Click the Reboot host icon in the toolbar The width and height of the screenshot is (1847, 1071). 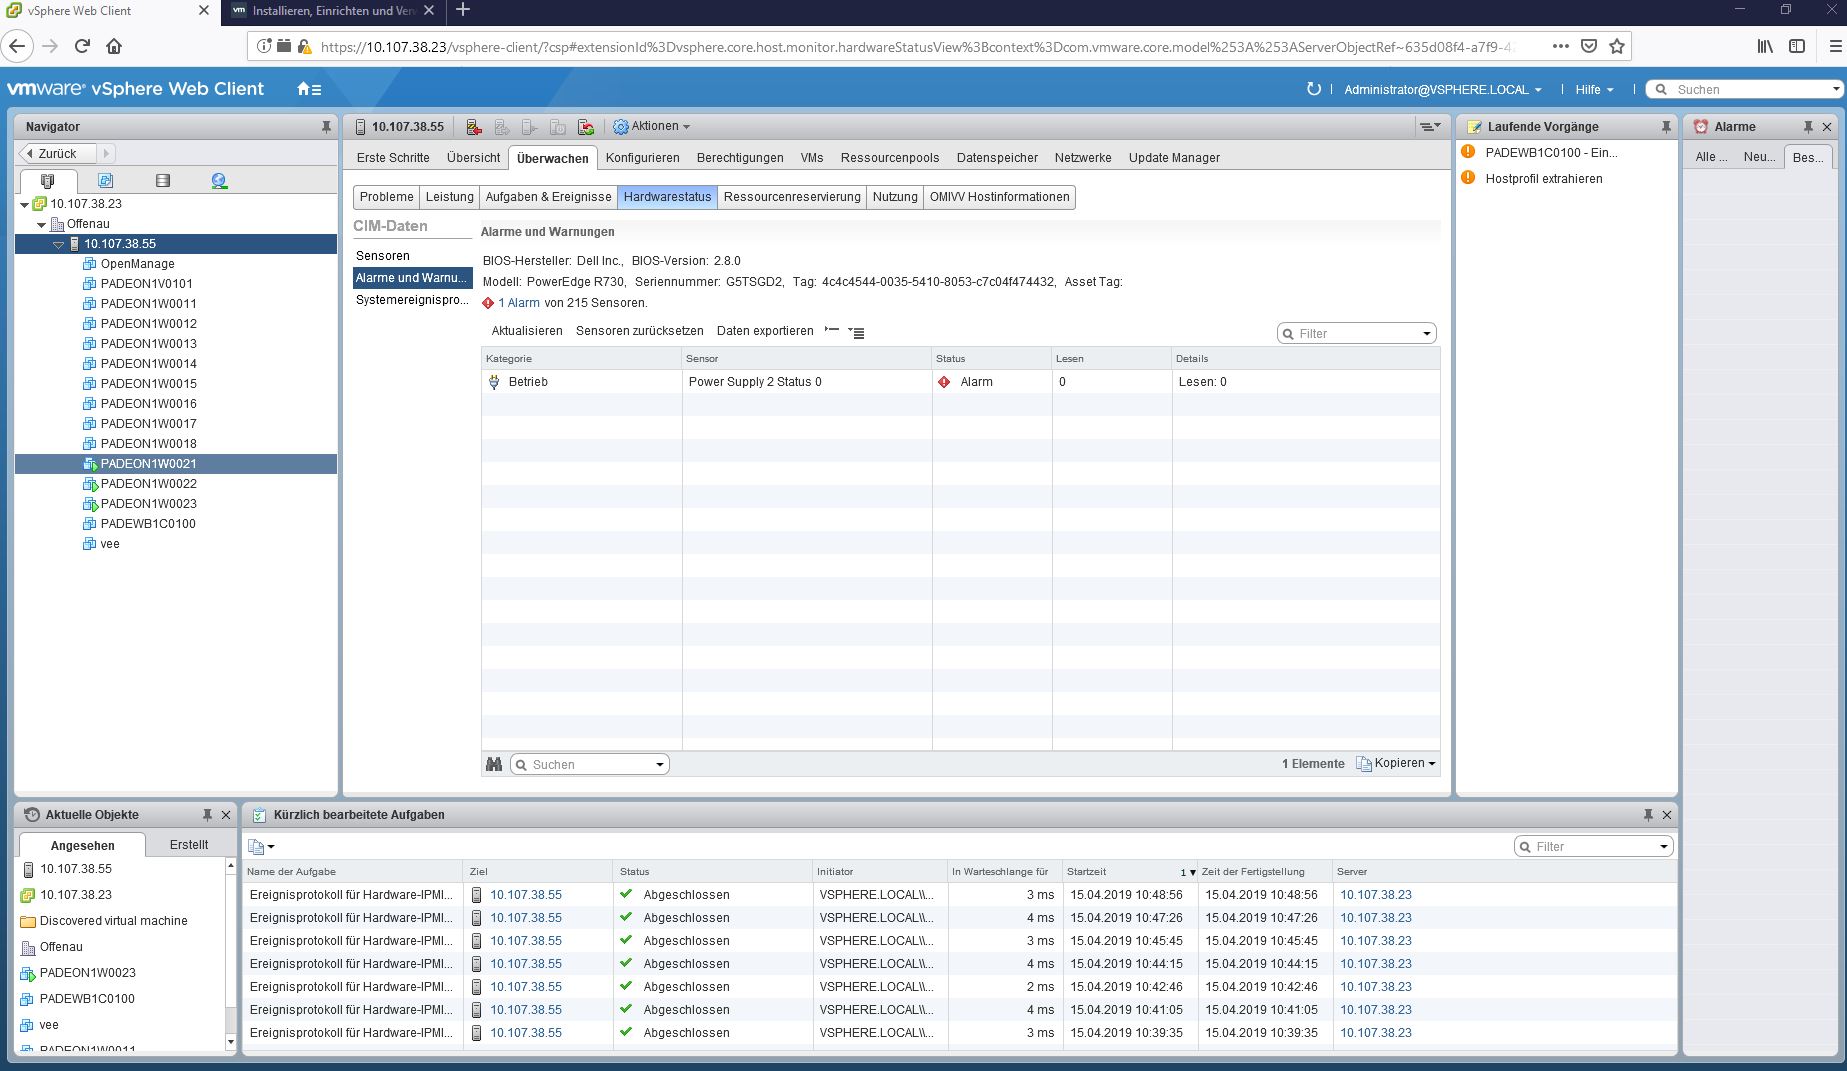coord(586,126)
